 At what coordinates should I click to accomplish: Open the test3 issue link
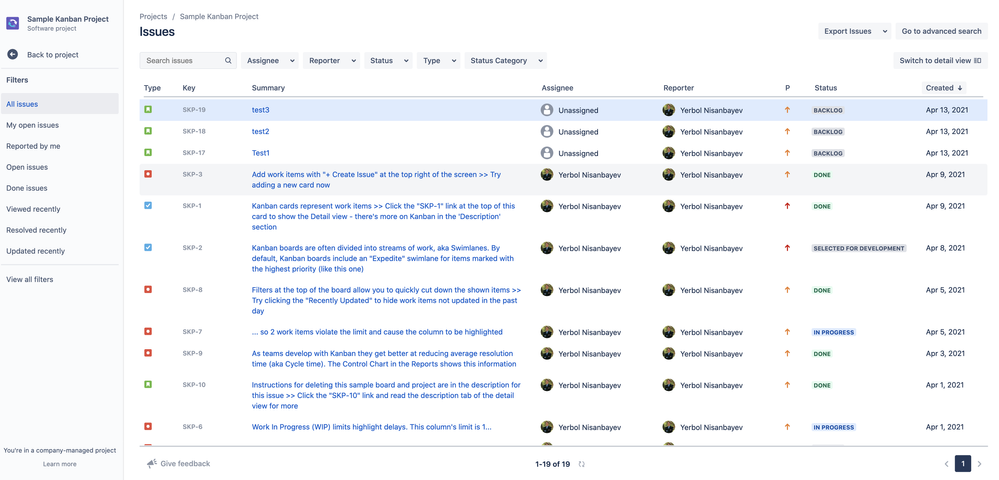[x=261, y=110]
